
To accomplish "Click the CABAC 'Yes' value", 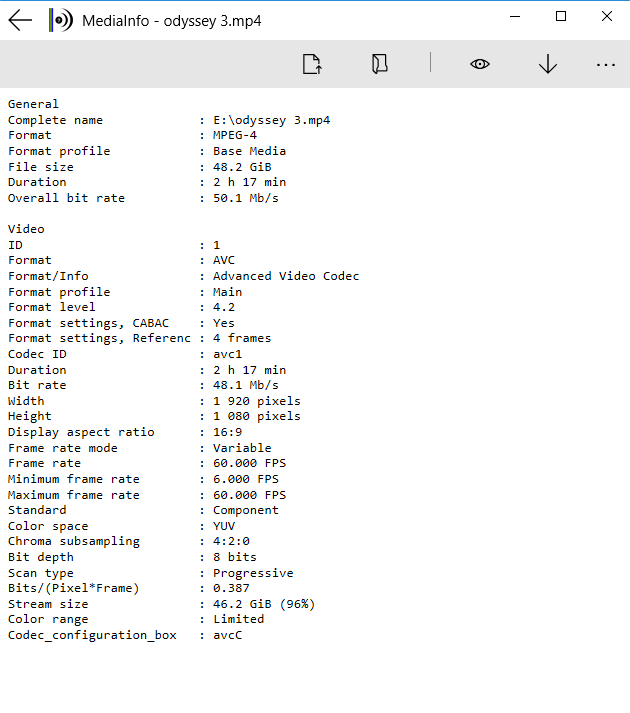I will click(224, 323).
